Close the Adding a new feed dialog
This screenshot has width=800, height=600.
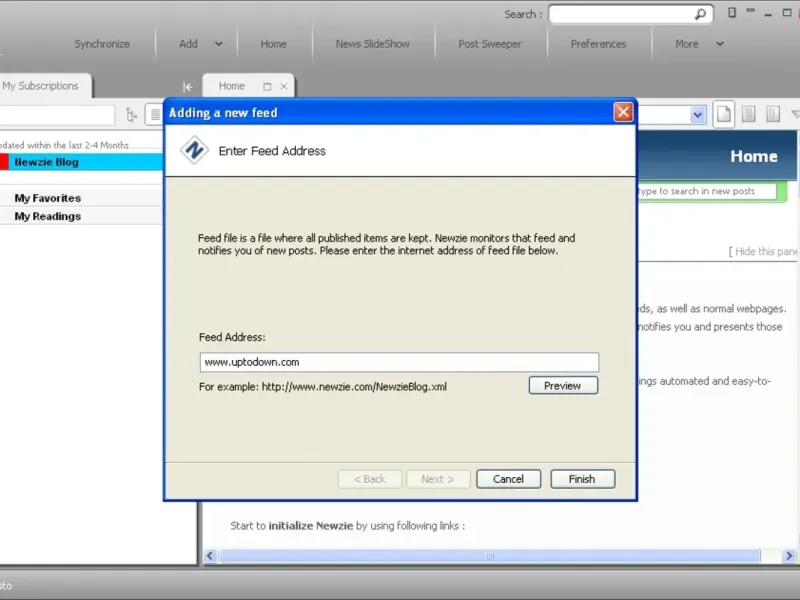623,112
